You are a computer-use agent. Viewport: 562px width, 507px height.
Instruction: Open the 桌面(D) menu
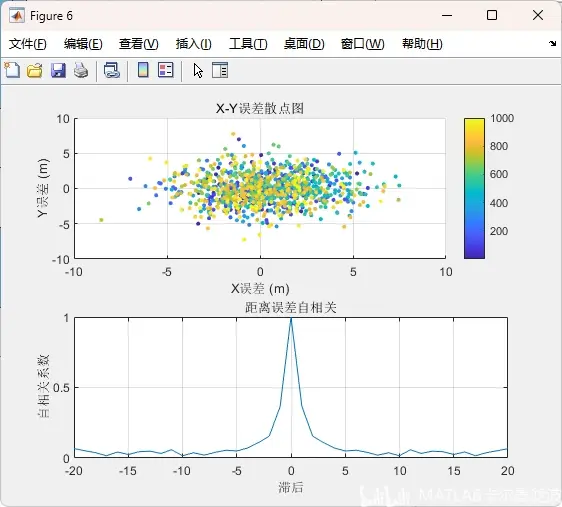(304, 44)
